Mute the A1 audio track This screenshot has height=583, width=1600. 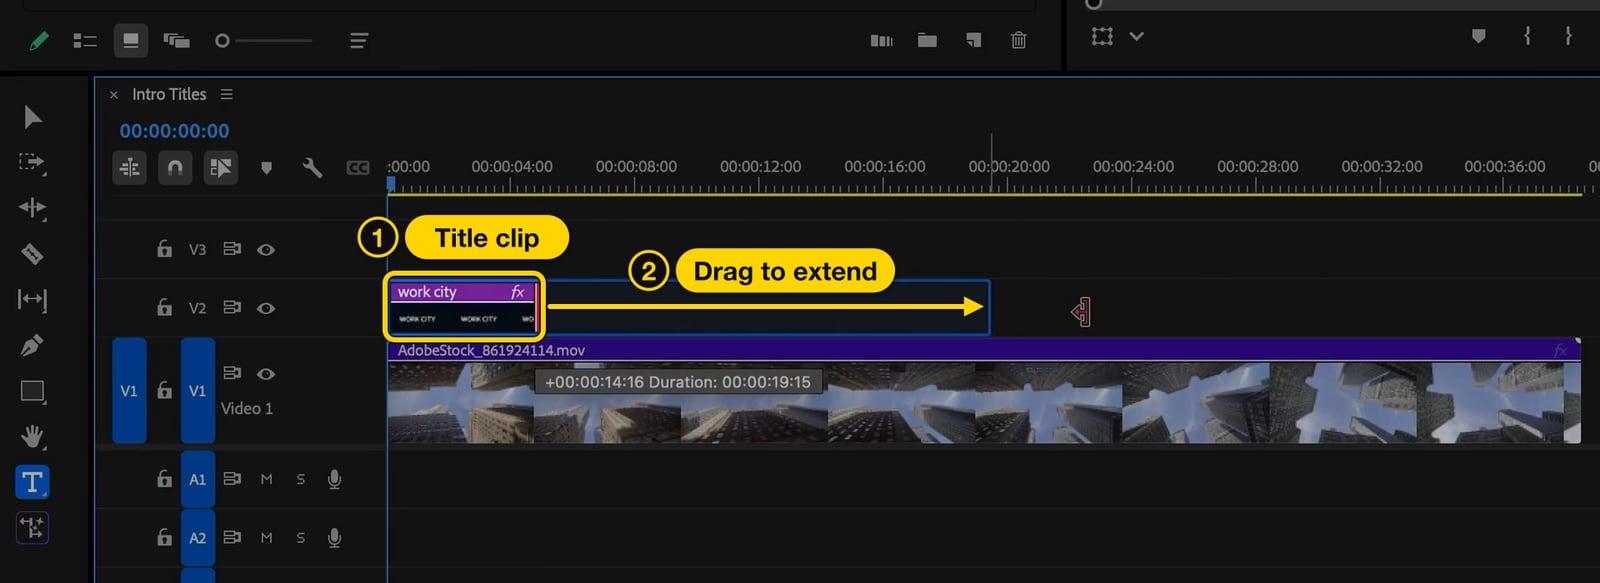(266, 479)
